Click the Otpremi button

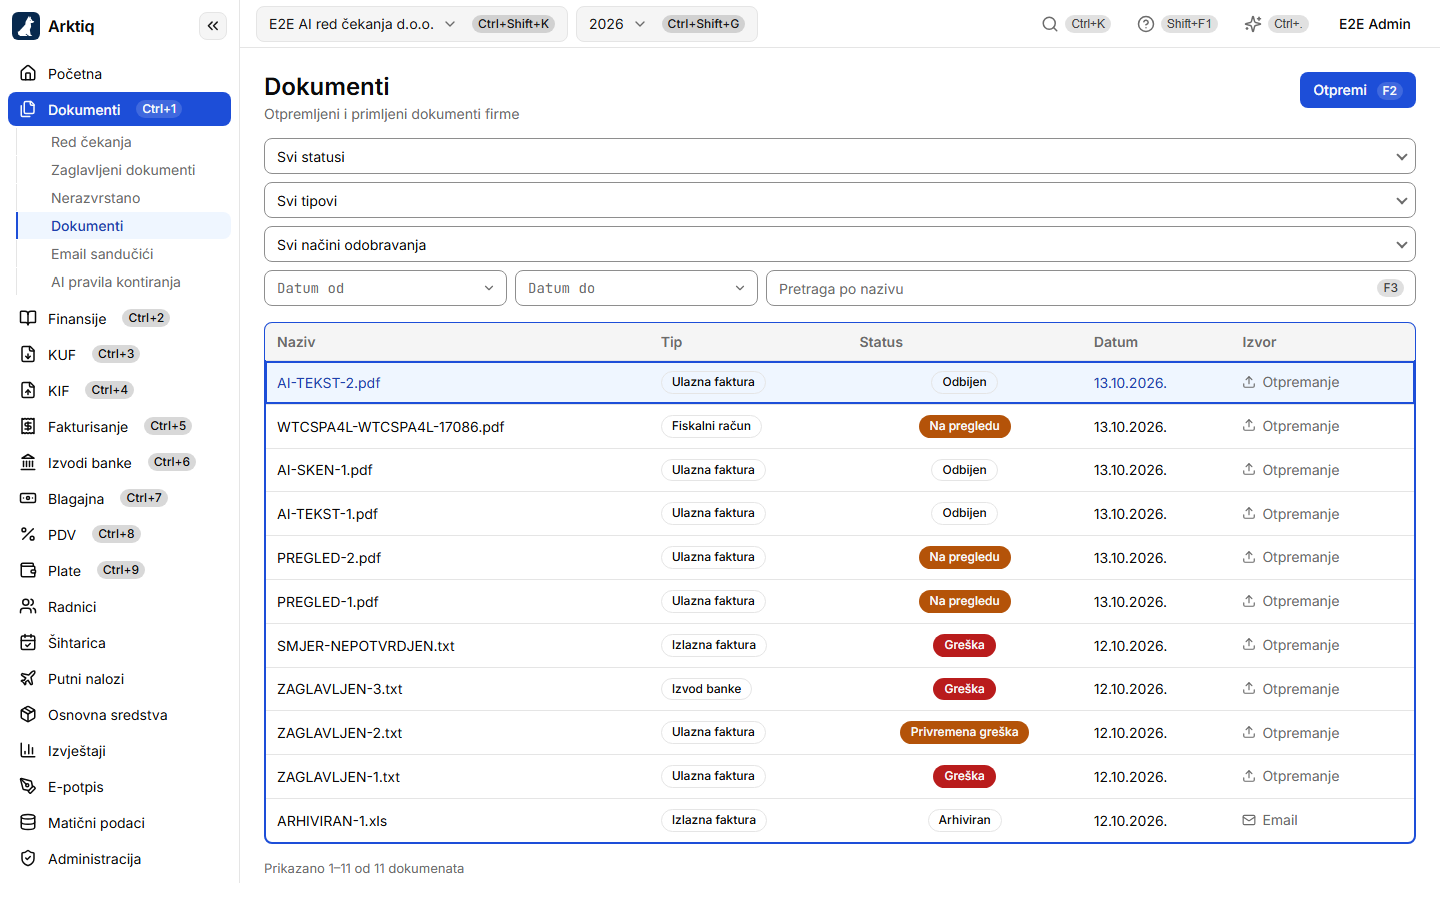click(x=1357, y=90)
